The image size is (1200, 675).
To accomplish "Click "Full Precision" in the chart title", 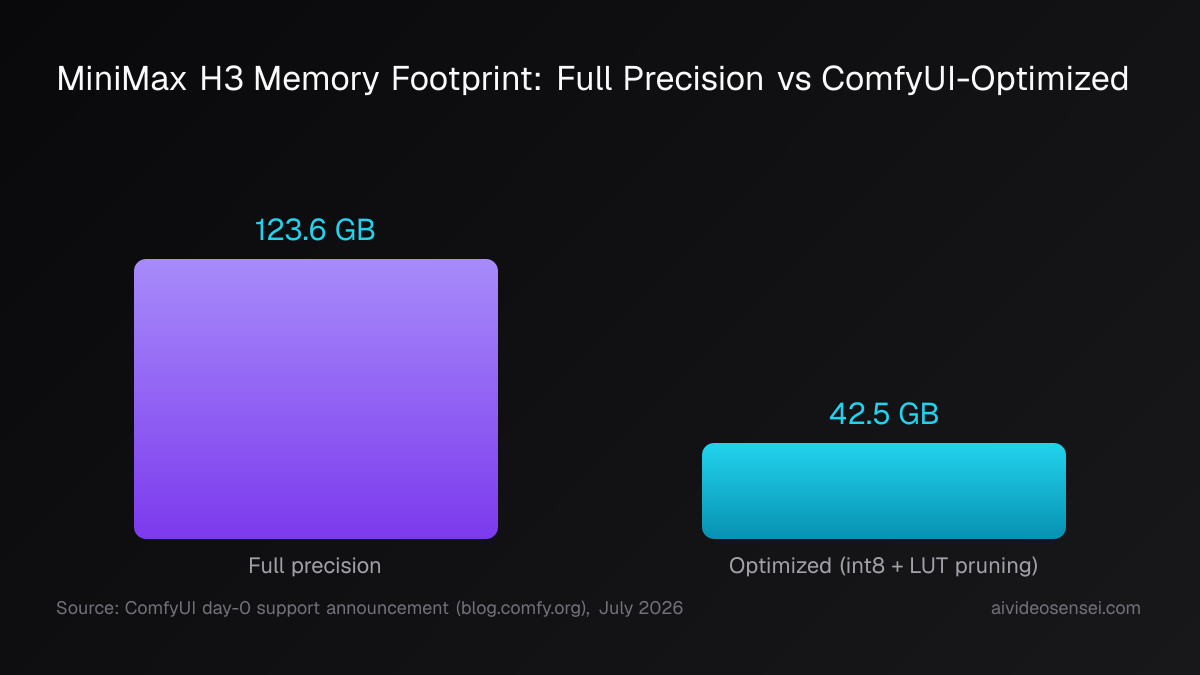I will 660,79.
